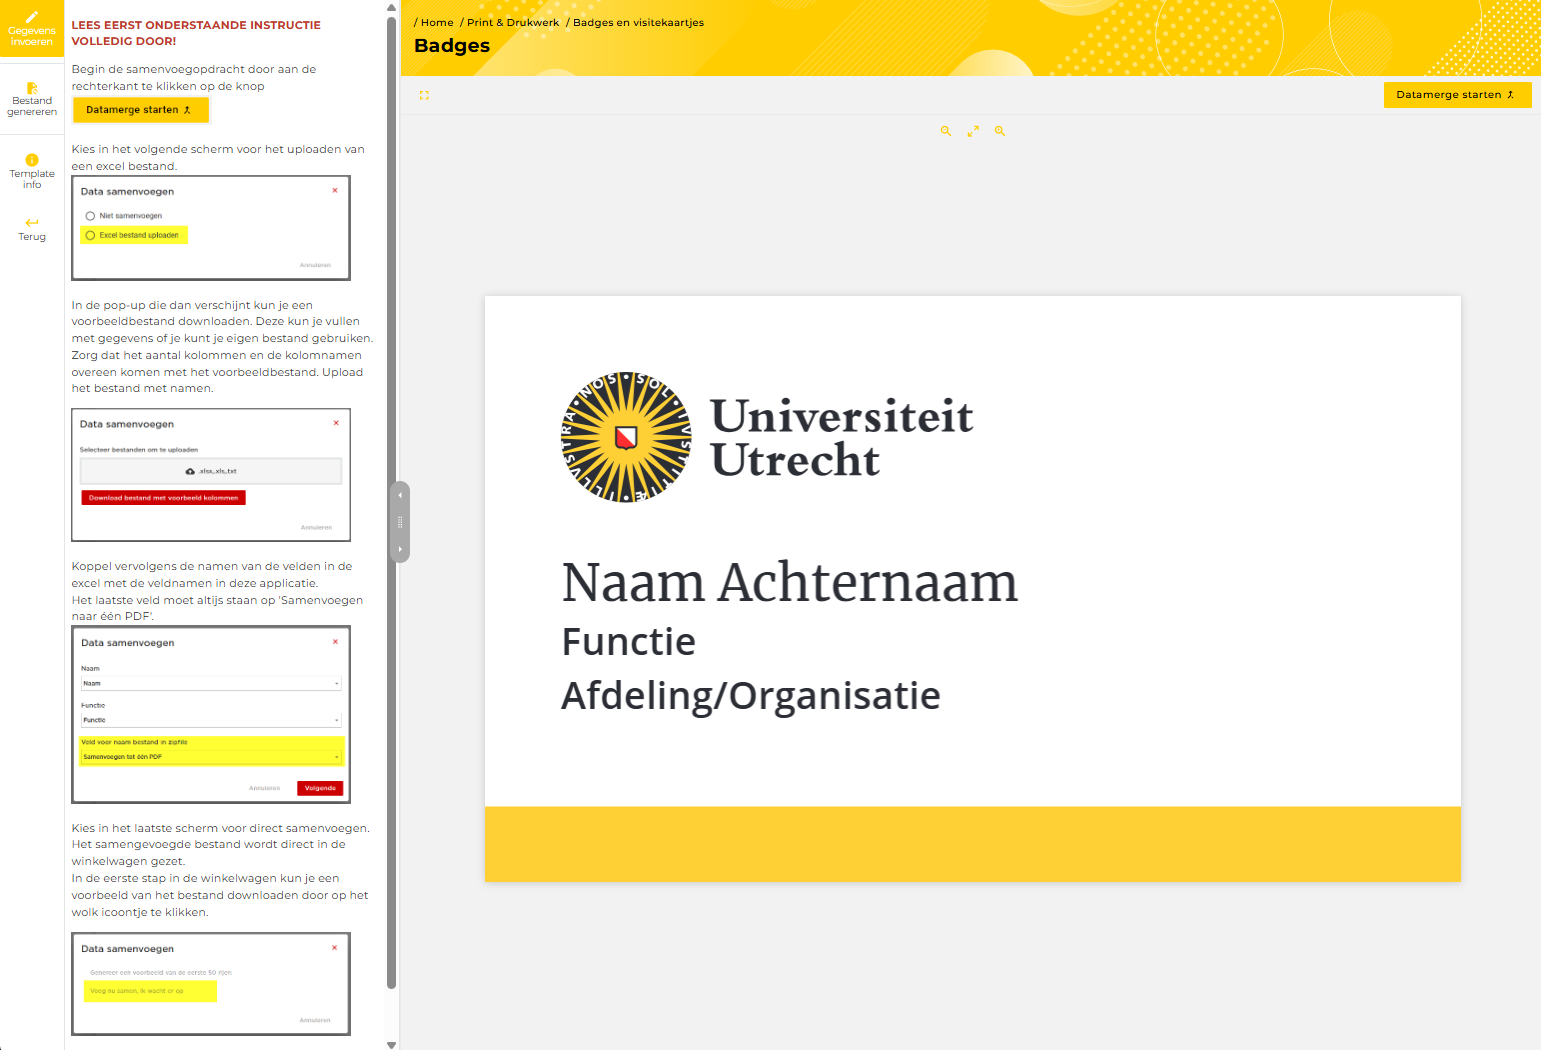This screenshot has height=1050, width=1541.
Task: Collapse panel using splitter left arrow
Action: point(400,495)
